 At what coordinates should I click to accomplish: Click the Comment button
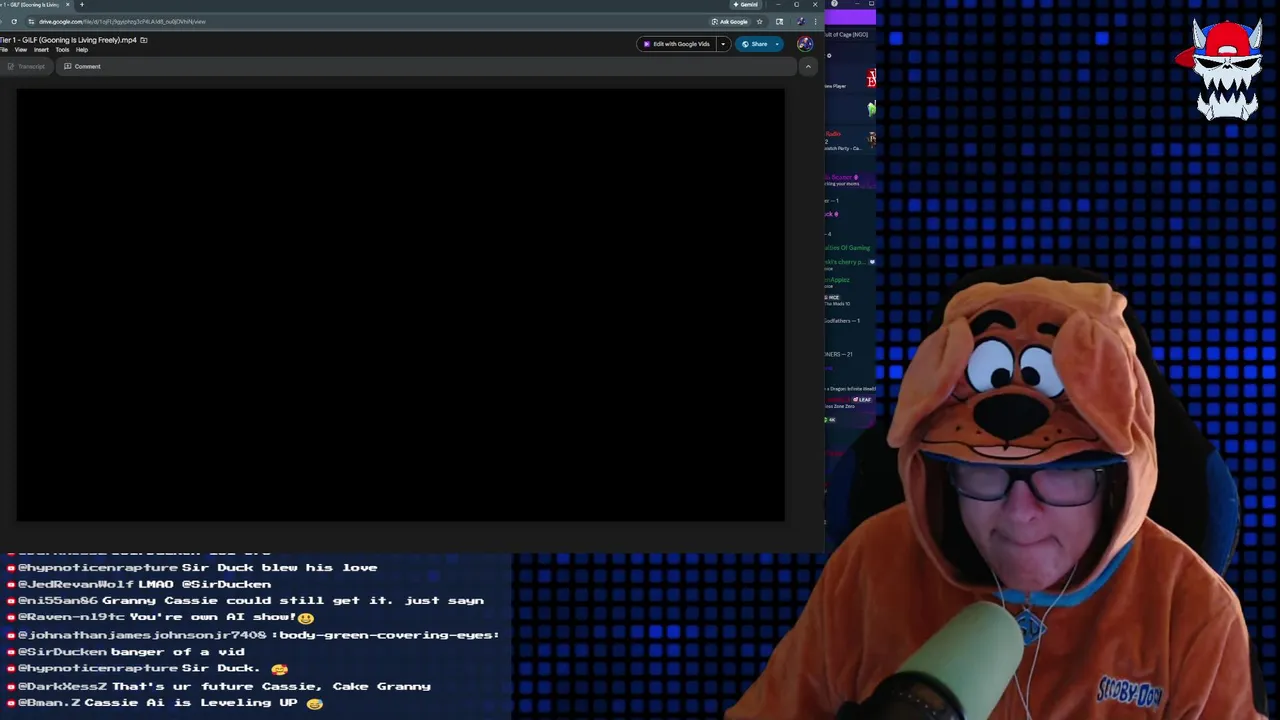coord(82,67)
